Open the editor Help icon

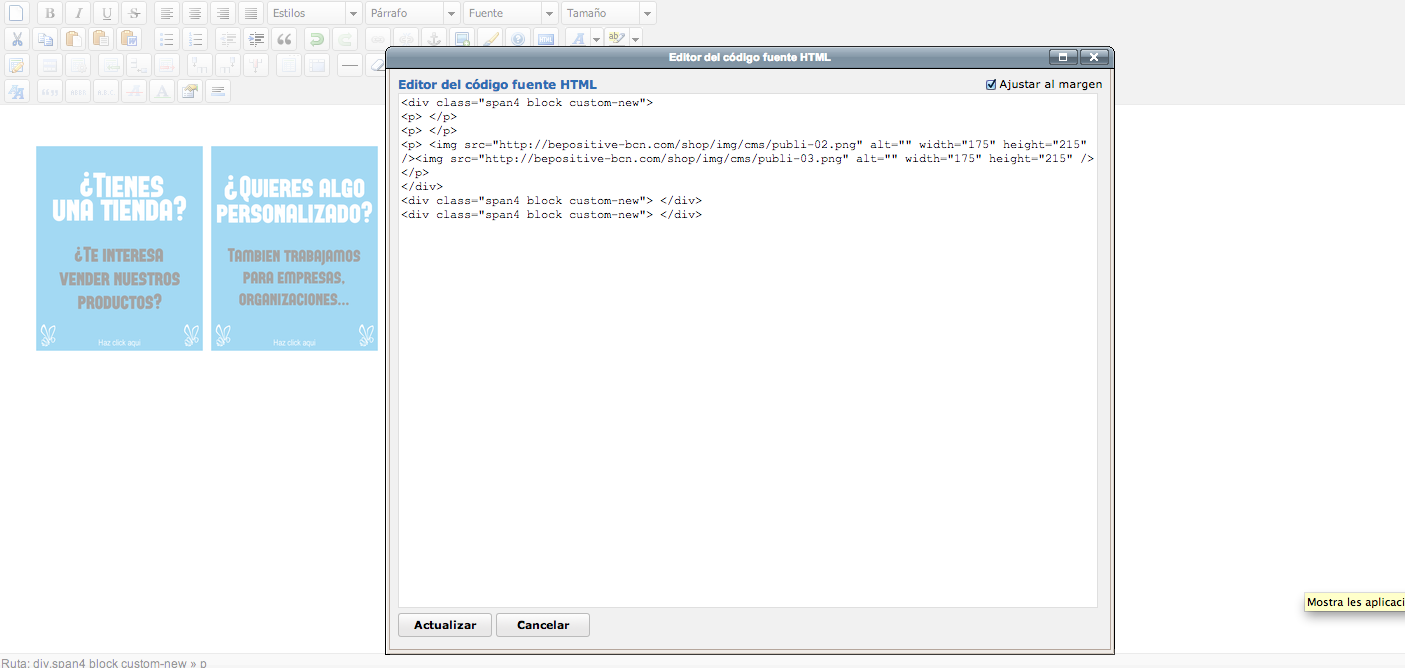tap(518, 39)
